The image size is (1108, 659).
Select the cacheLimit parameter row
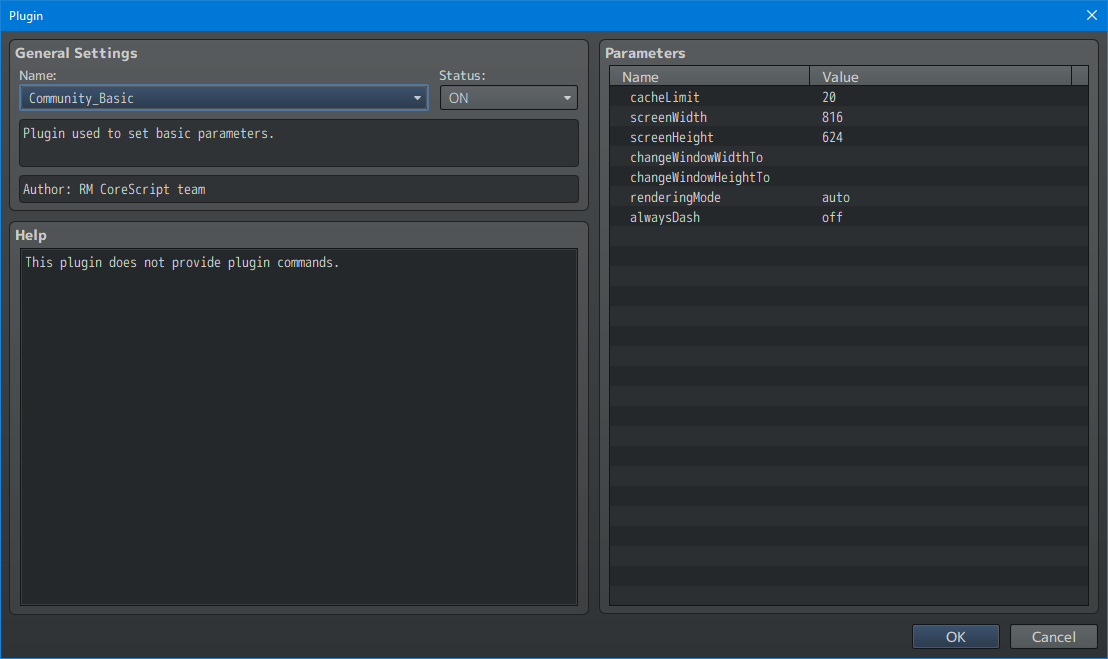pyautogui.click(x=849, y=97)
